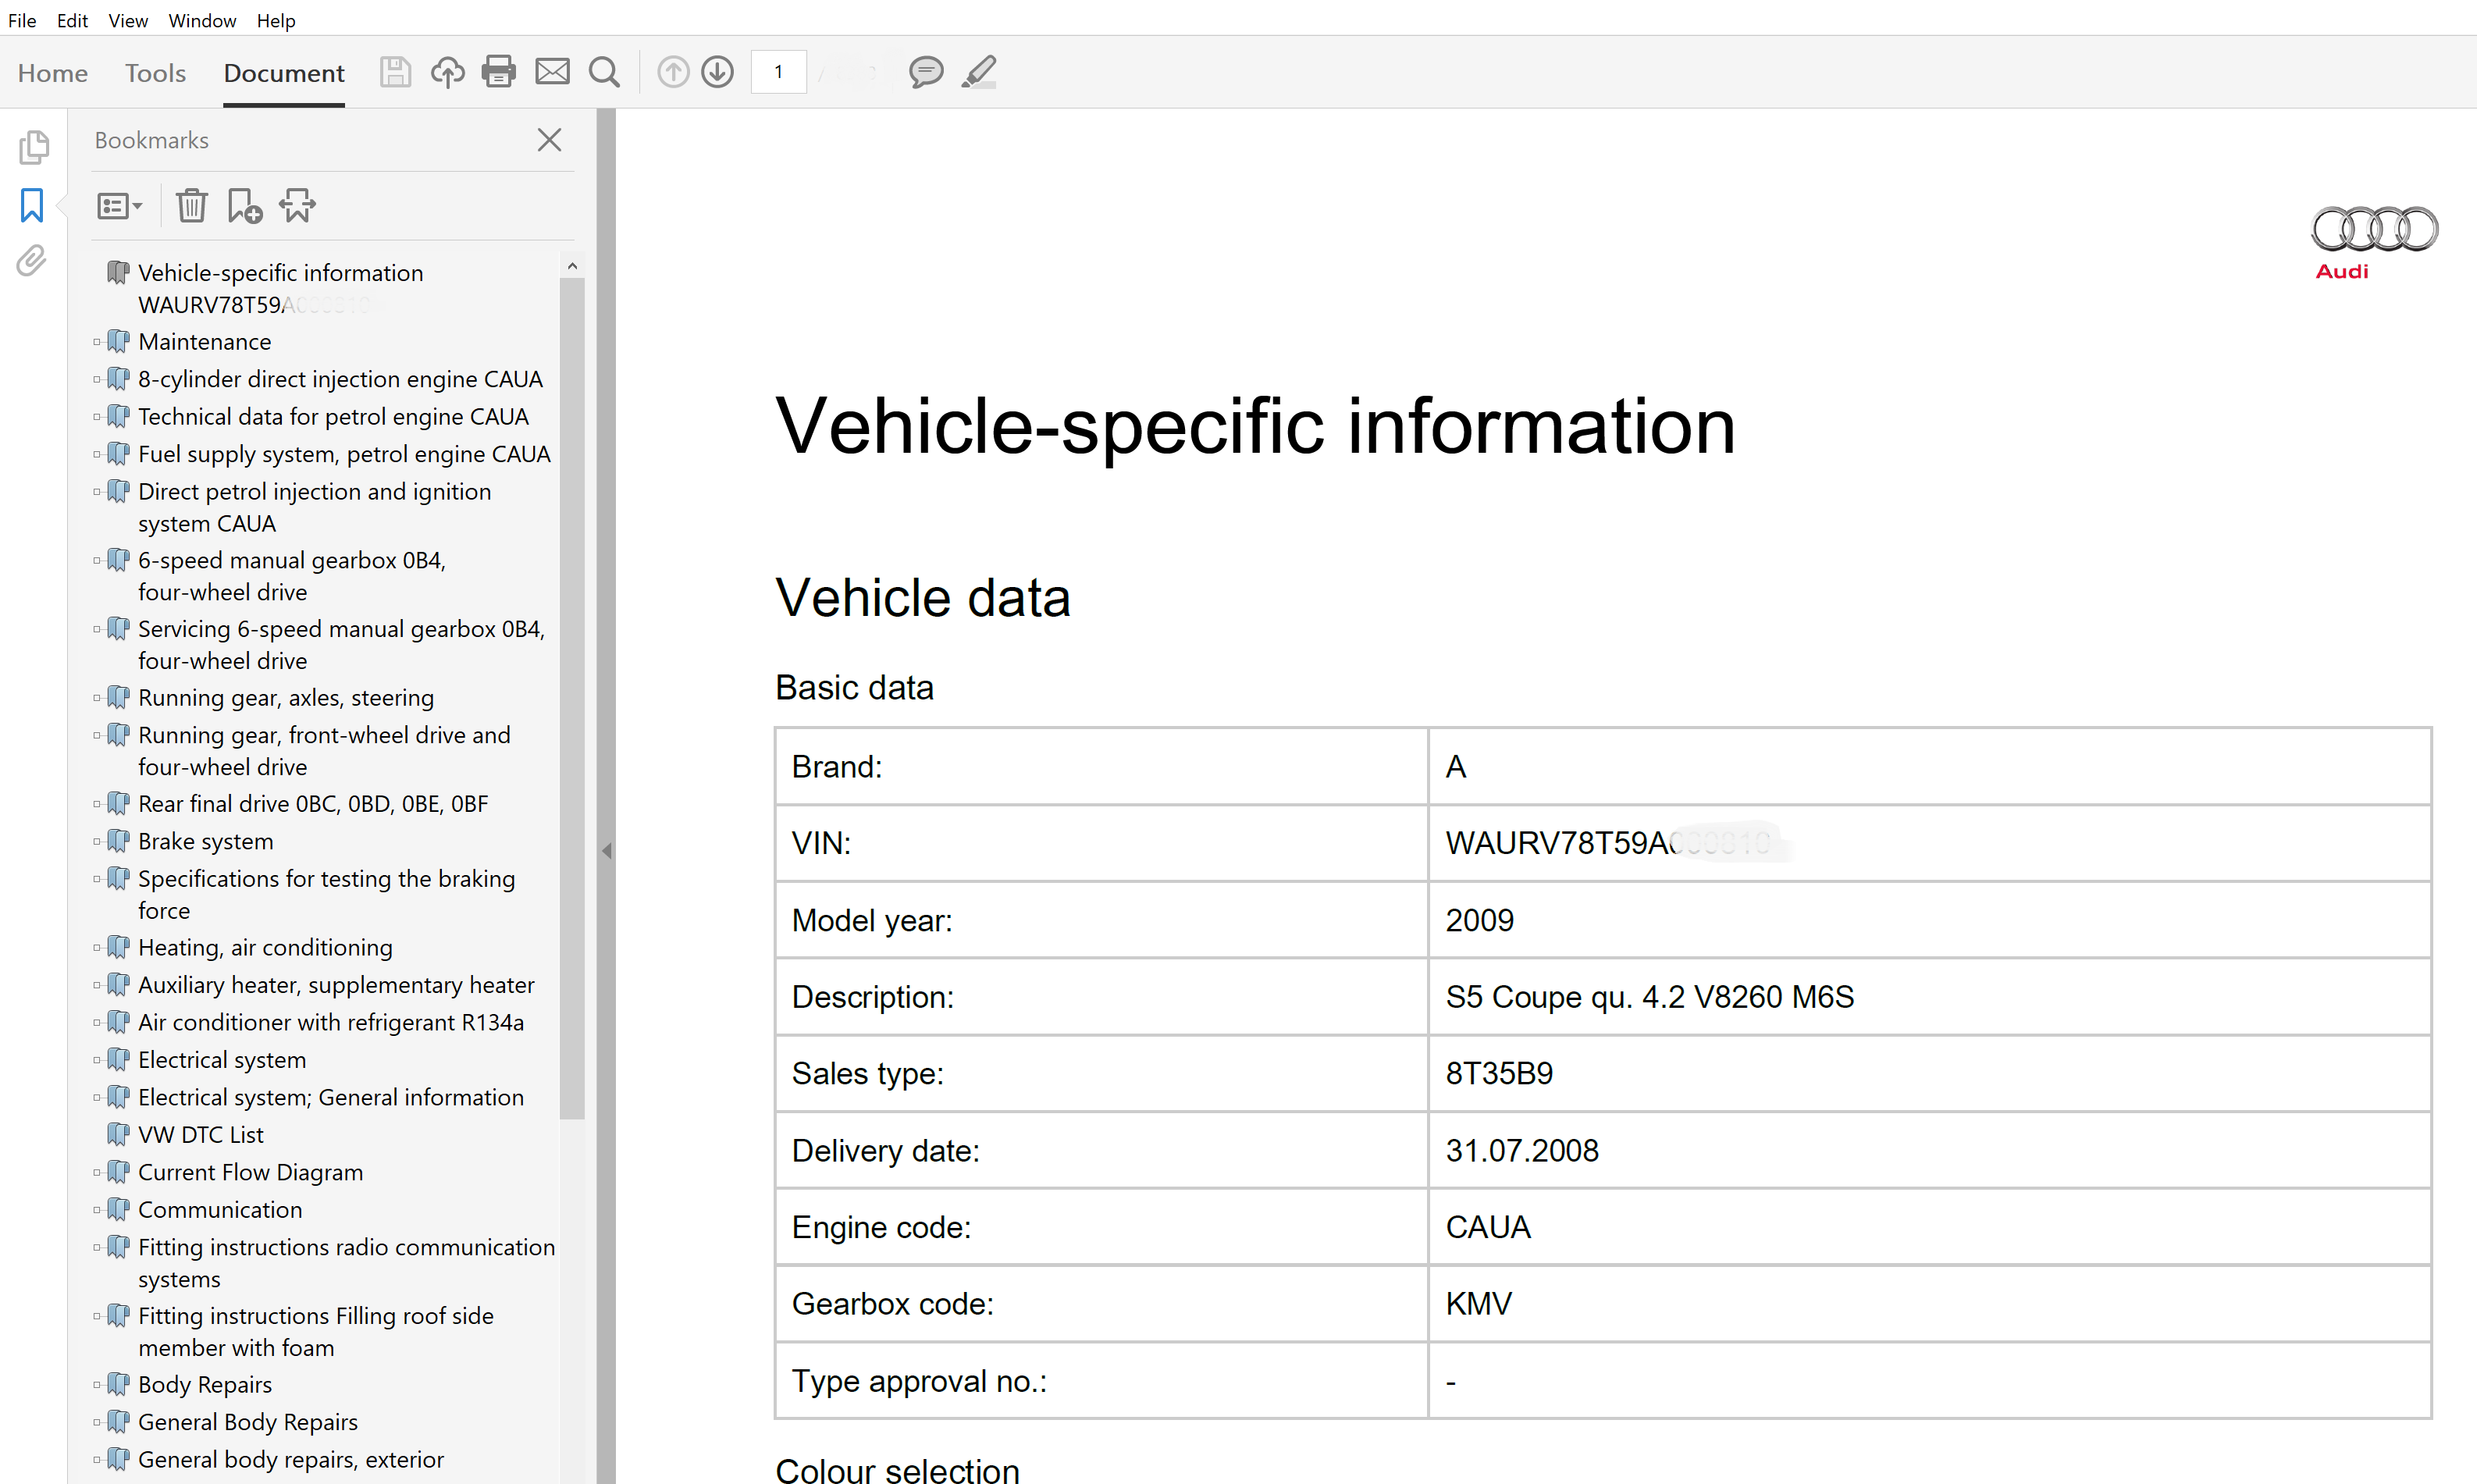Image resolution: width=2477 pixels, height=1484 pixels.
Task: Switch to the Tools tab
Action: [155, 73]
